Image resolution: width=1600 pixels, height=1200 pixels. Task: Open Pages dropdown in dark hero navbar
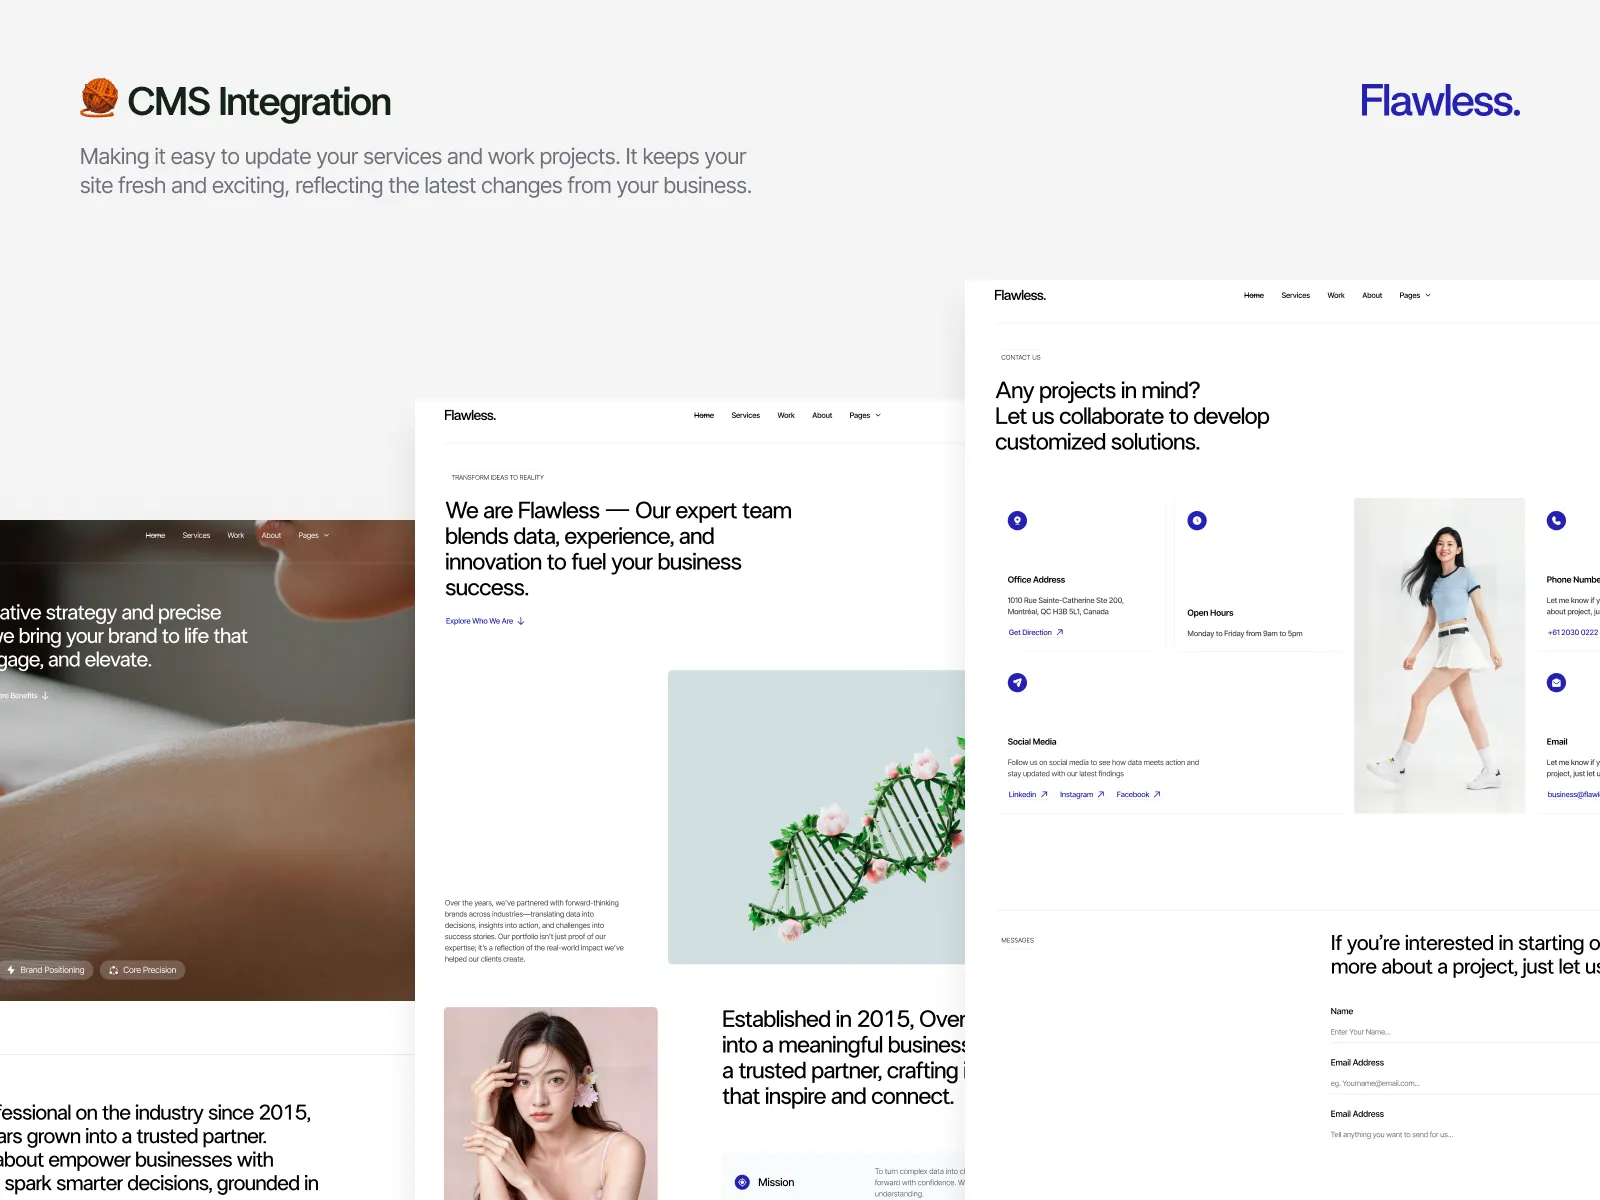pos(314,535)
